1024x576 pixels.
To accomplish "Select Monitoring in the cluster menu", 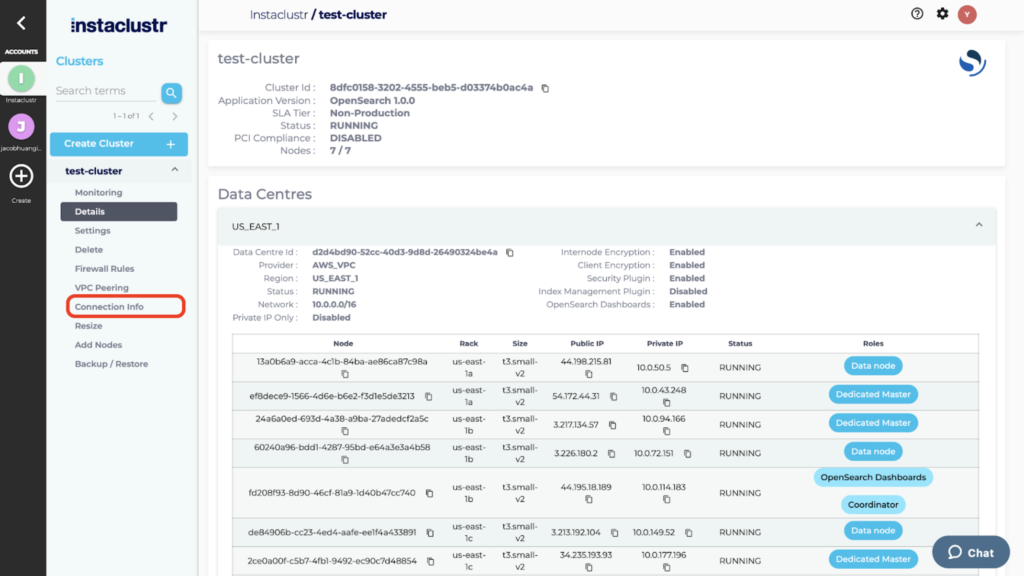I will (98, 193).
